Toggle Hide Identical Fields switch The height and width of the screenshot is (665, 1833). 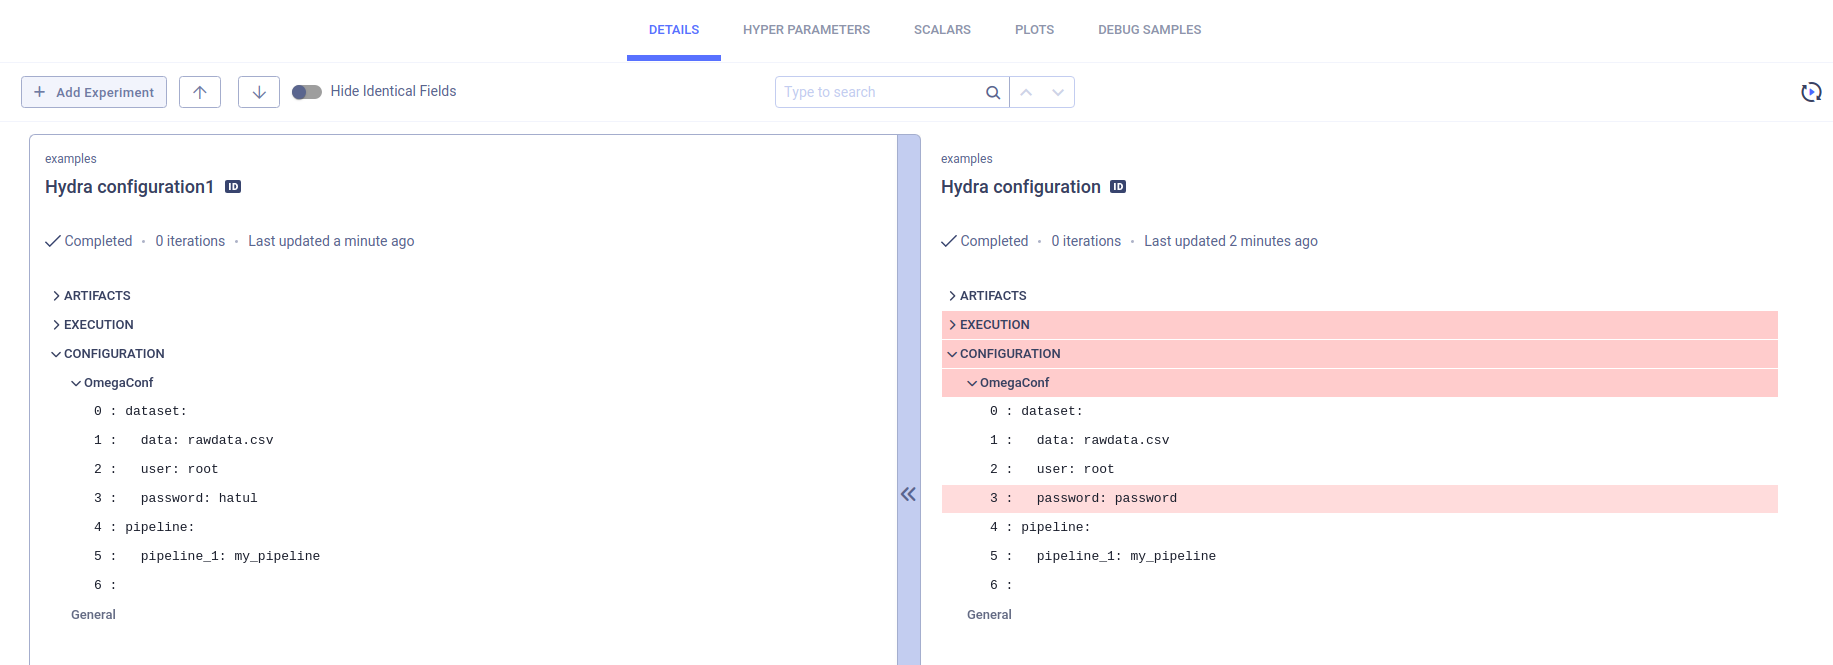(307, 92)
